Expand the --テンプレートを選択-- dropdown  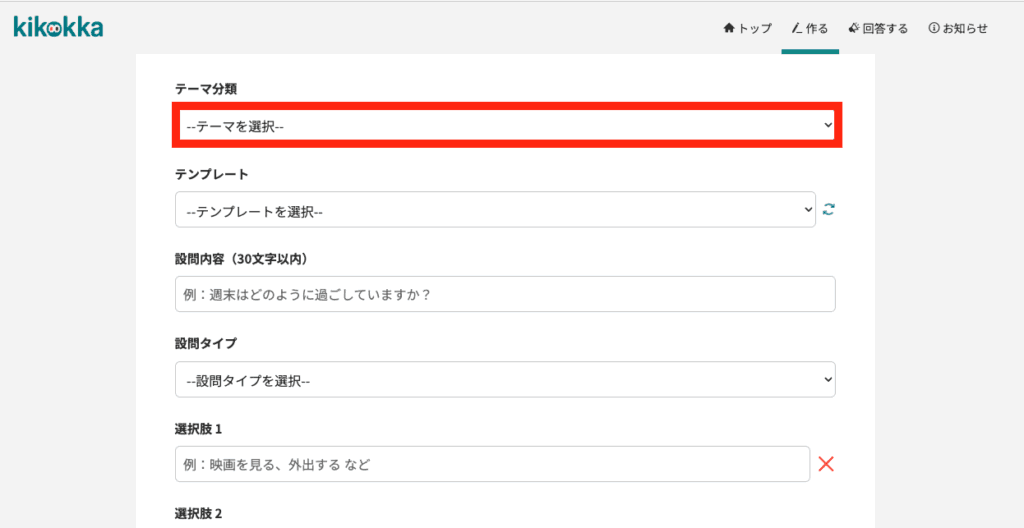[x=495, y=209]
